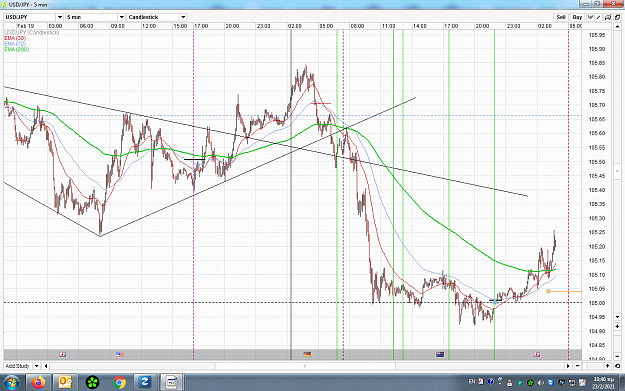Click the padlock tray icon
Image resolution: width=625 pixels, height=391 pixels.
tap(509, 383)
